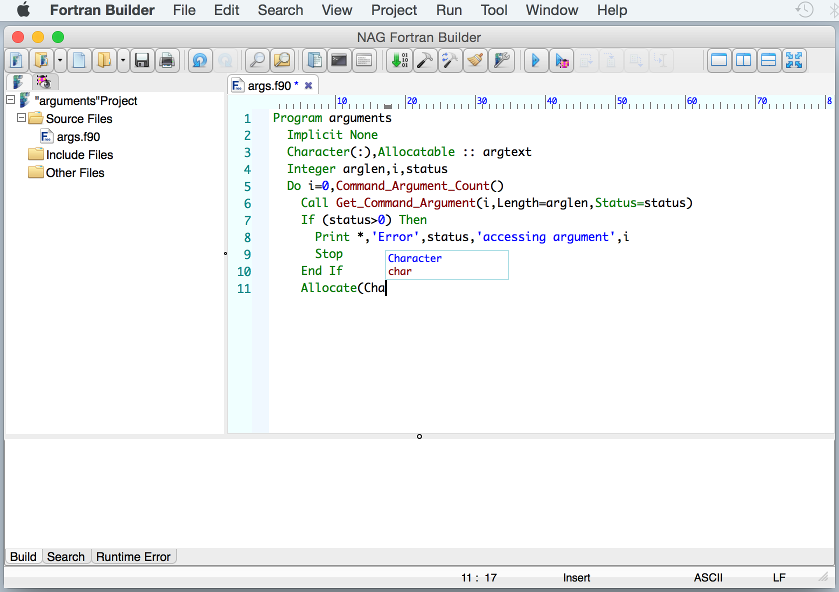Select the debugger side tab icon

(44, 82)
